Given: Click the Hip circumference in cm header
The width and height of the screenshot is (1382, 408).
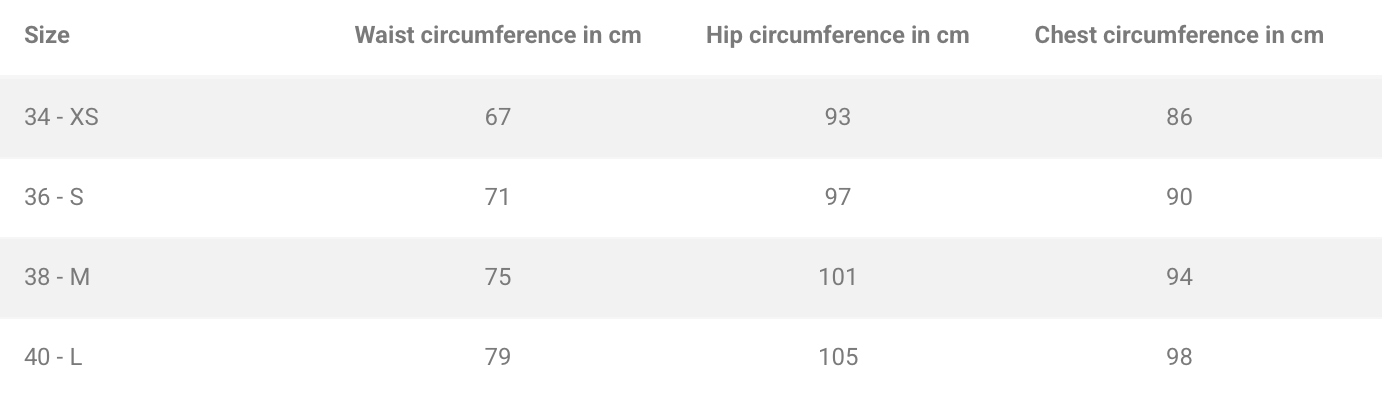Looking at the screenshot, I should pyautogui.click(x=837, y=36).
